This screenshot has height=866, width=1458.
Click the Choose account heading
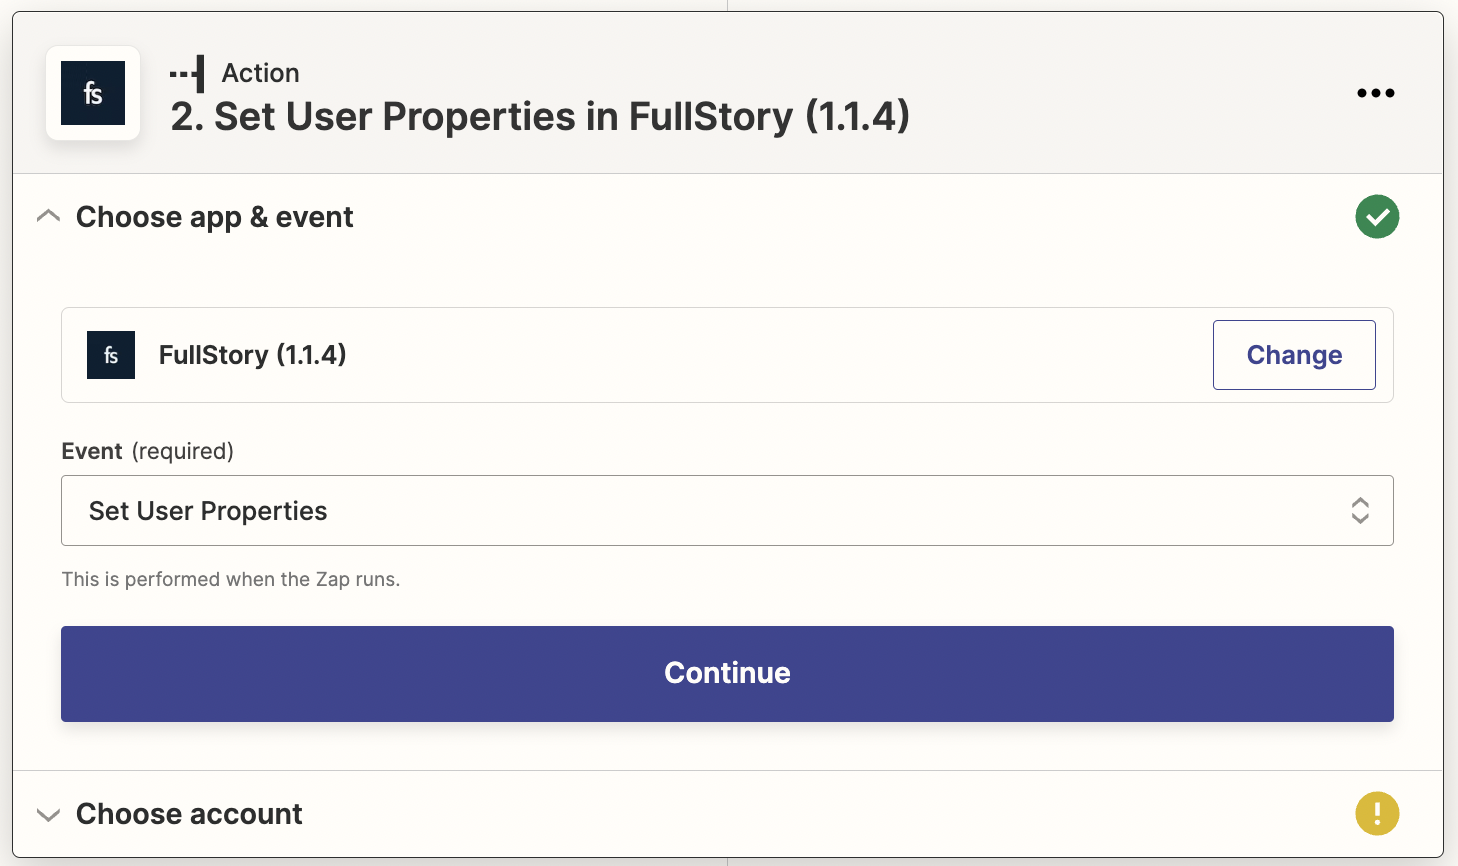tap(189, 814)
